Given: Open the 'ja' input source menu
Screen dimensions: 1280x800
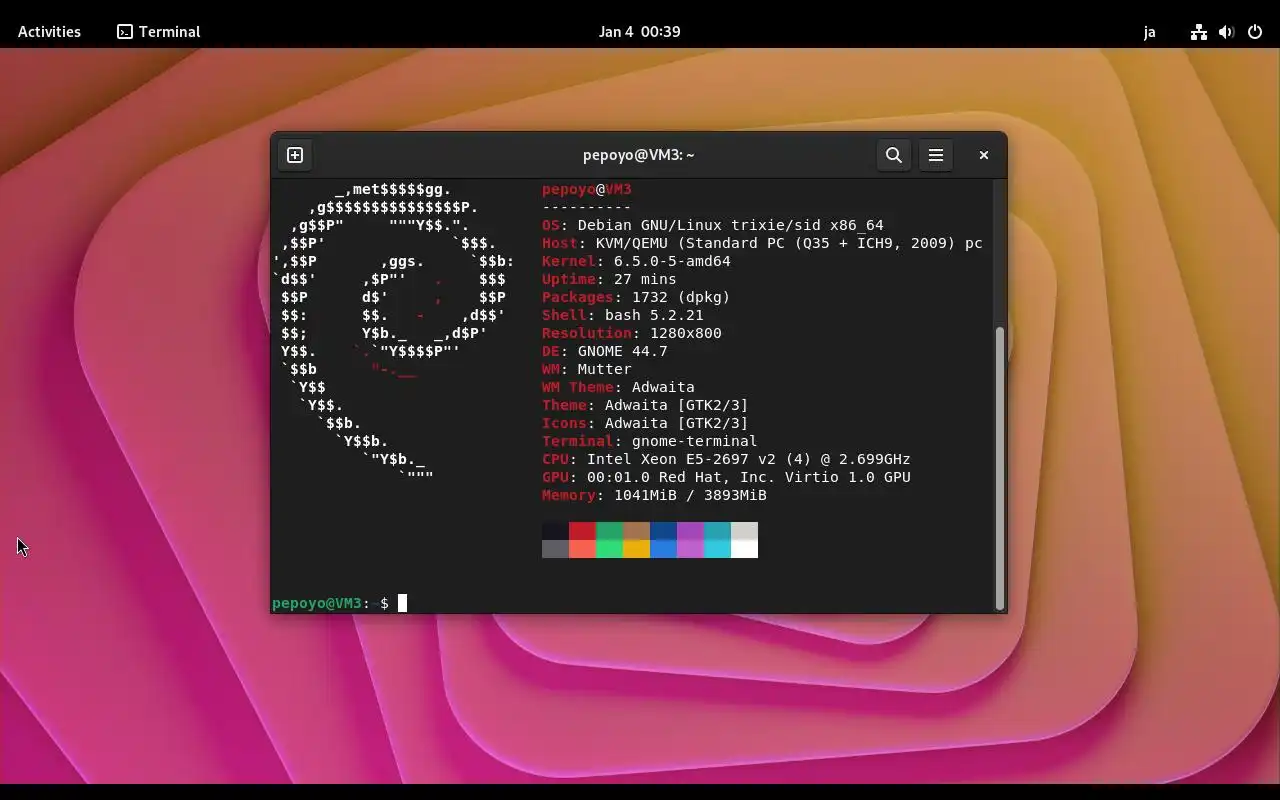Looking at the screenshot, I should click(x=1150, y=31).
